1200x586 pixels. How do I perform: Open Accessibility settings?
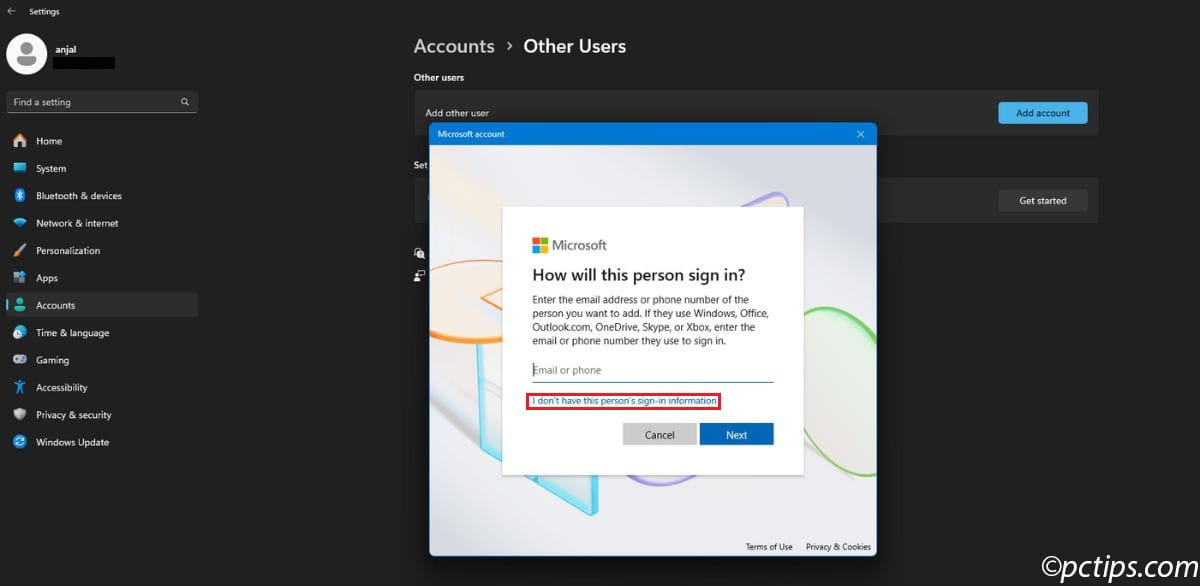[x=102, y=387]
